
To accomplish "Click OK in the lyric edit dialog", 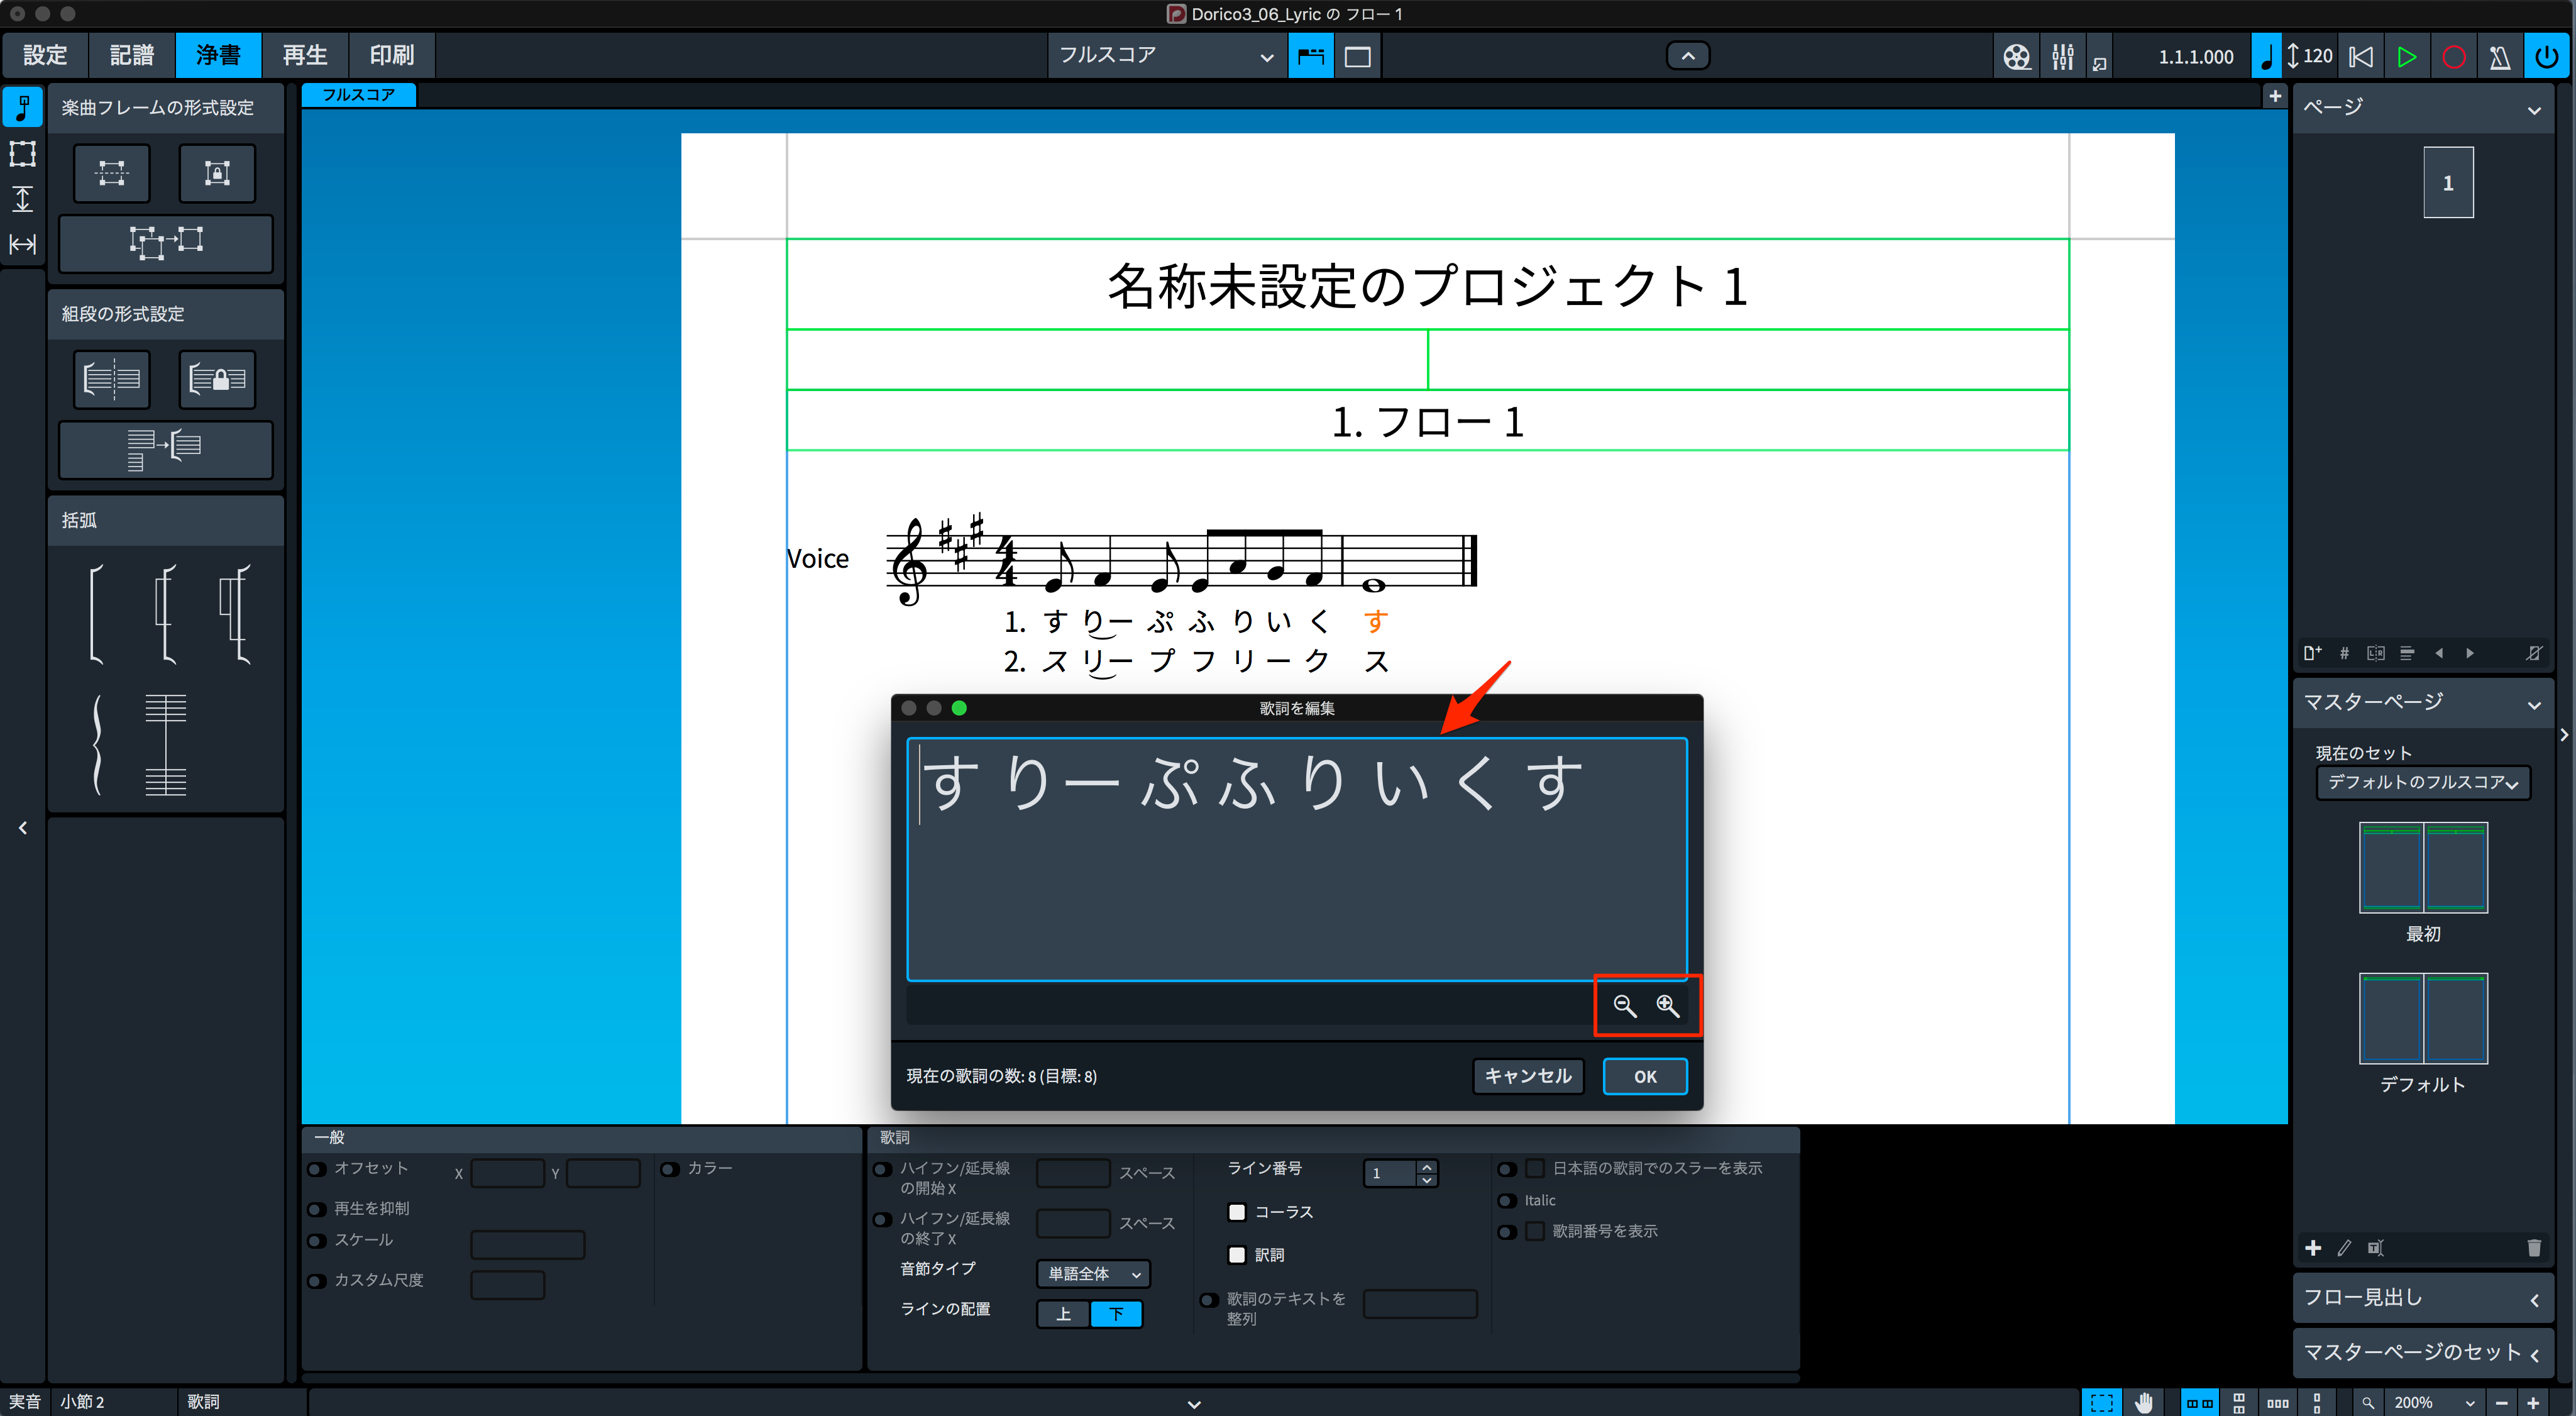I will [1645, 1076].
